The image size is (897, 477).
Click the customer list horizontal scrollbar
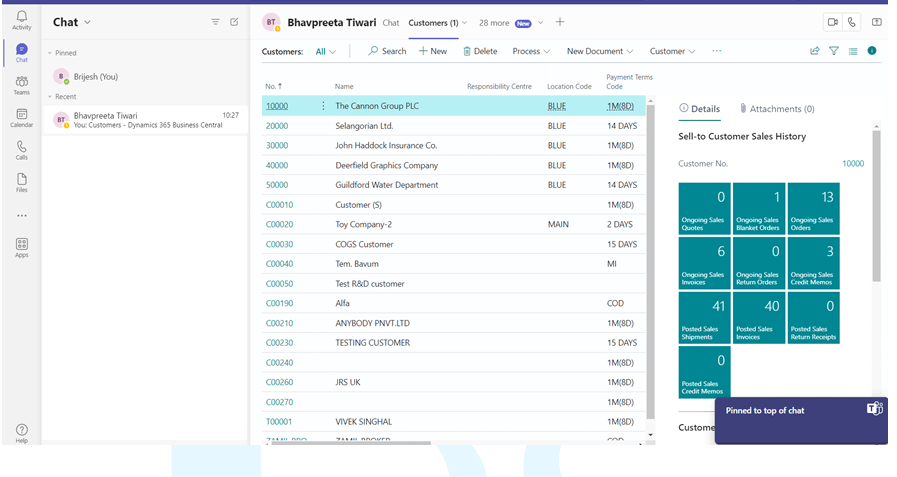pyautogui.click(x=351, y=443)
